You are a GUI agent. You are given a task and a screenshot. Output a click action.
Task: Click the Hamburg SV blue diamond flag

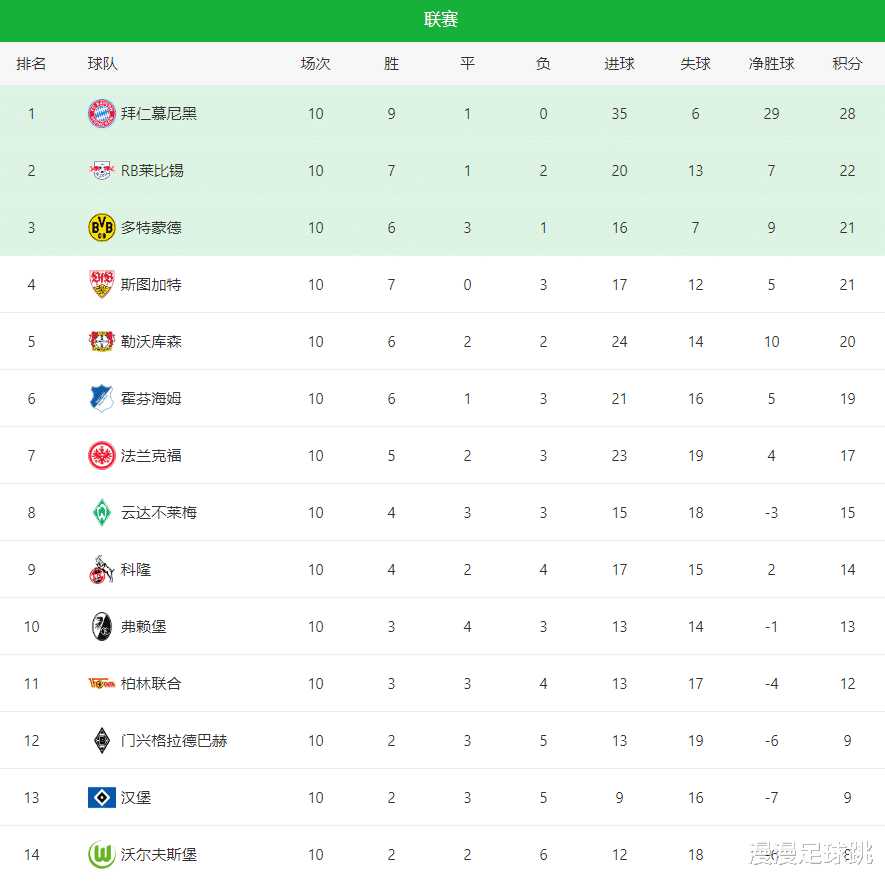[x=102, y=798]
